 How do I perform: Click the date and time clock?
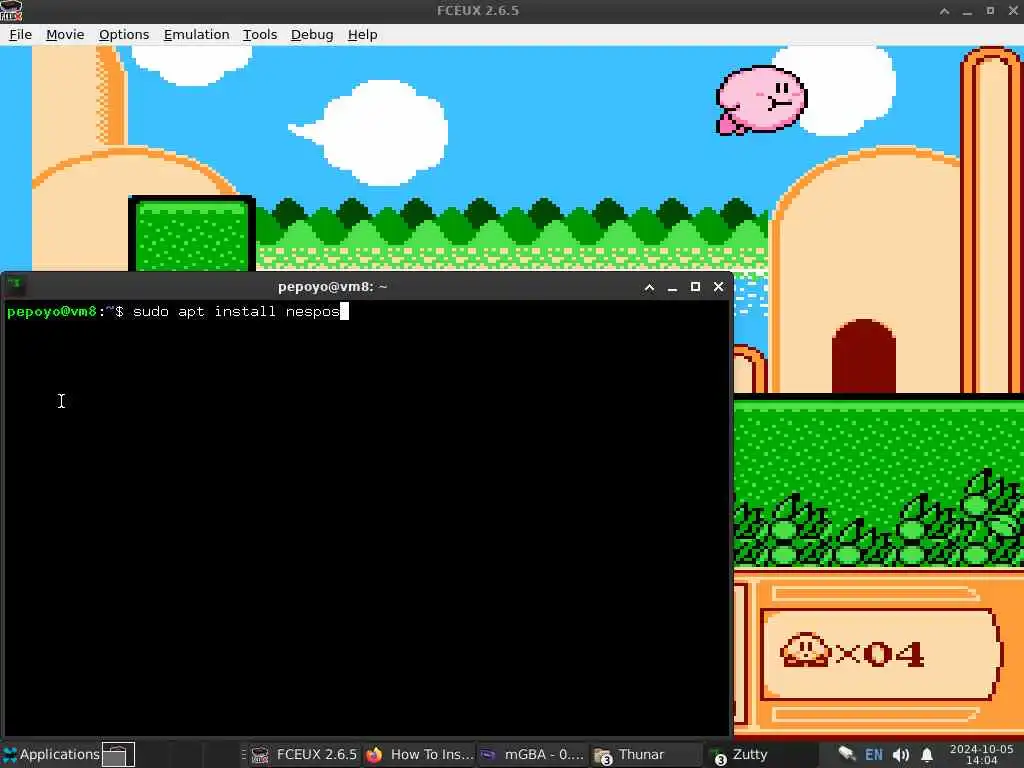click(x=982, y=754)
